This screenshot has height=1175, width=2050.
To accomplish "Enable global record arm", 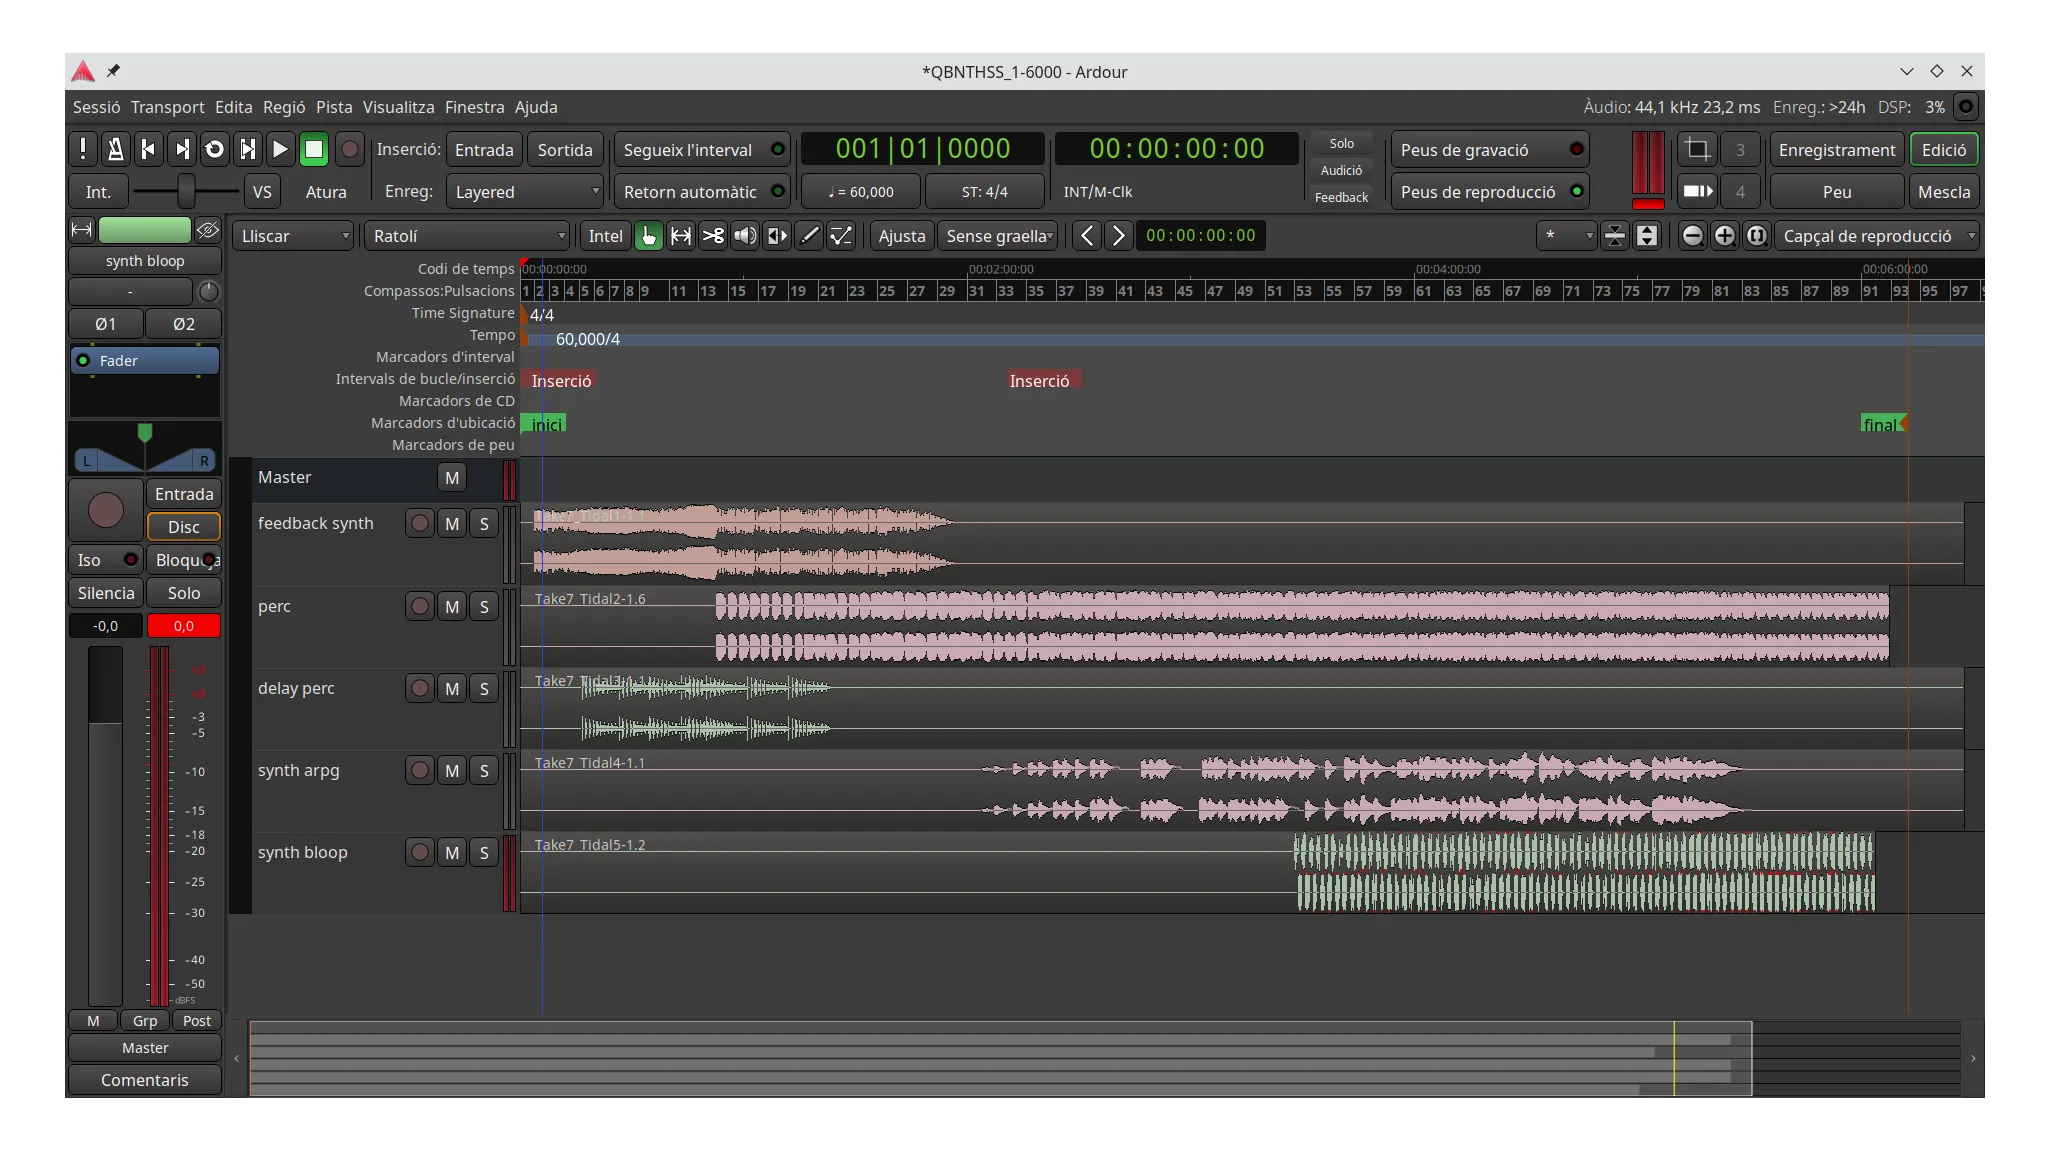I will click(349, 150).
